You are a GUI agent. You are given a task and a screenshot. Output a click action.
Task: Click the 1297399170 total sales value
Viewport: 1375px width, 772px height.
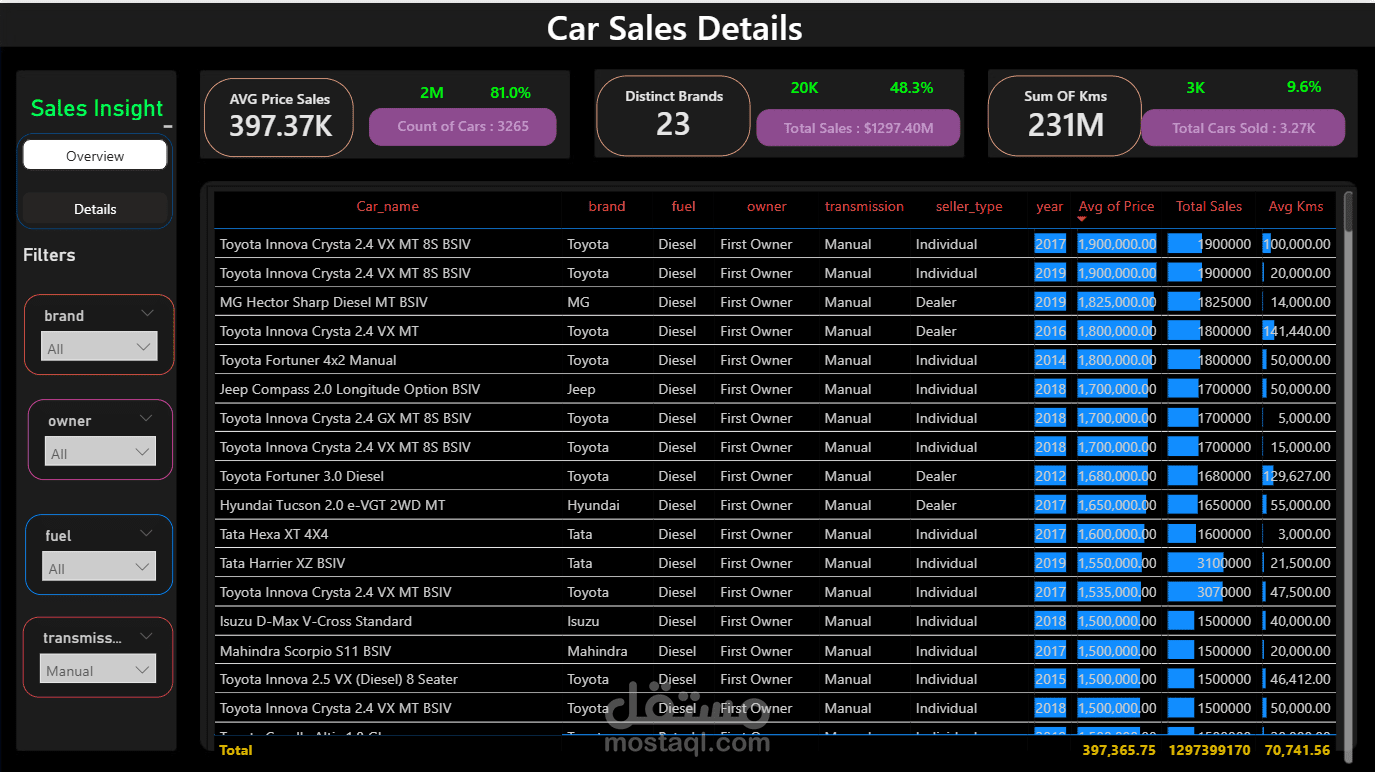1208,749
